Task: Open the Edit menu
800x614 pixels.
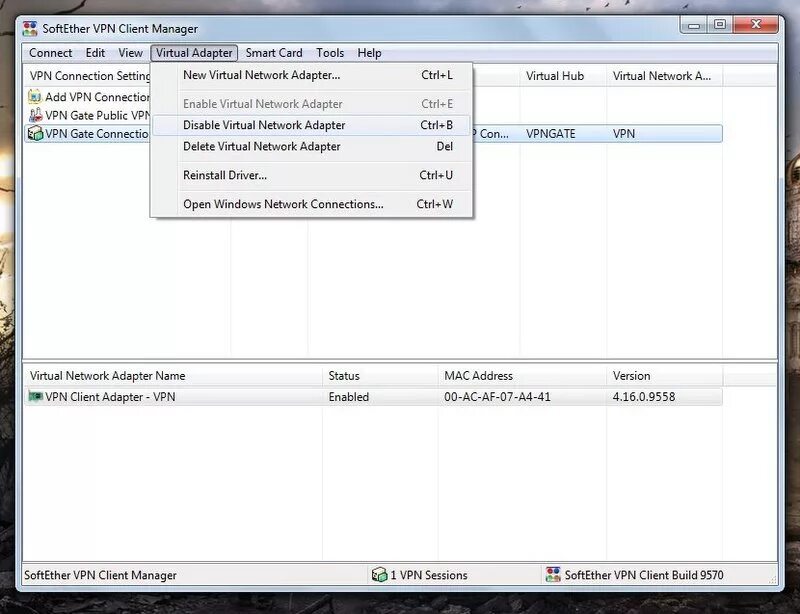Action: coord(95,53)
